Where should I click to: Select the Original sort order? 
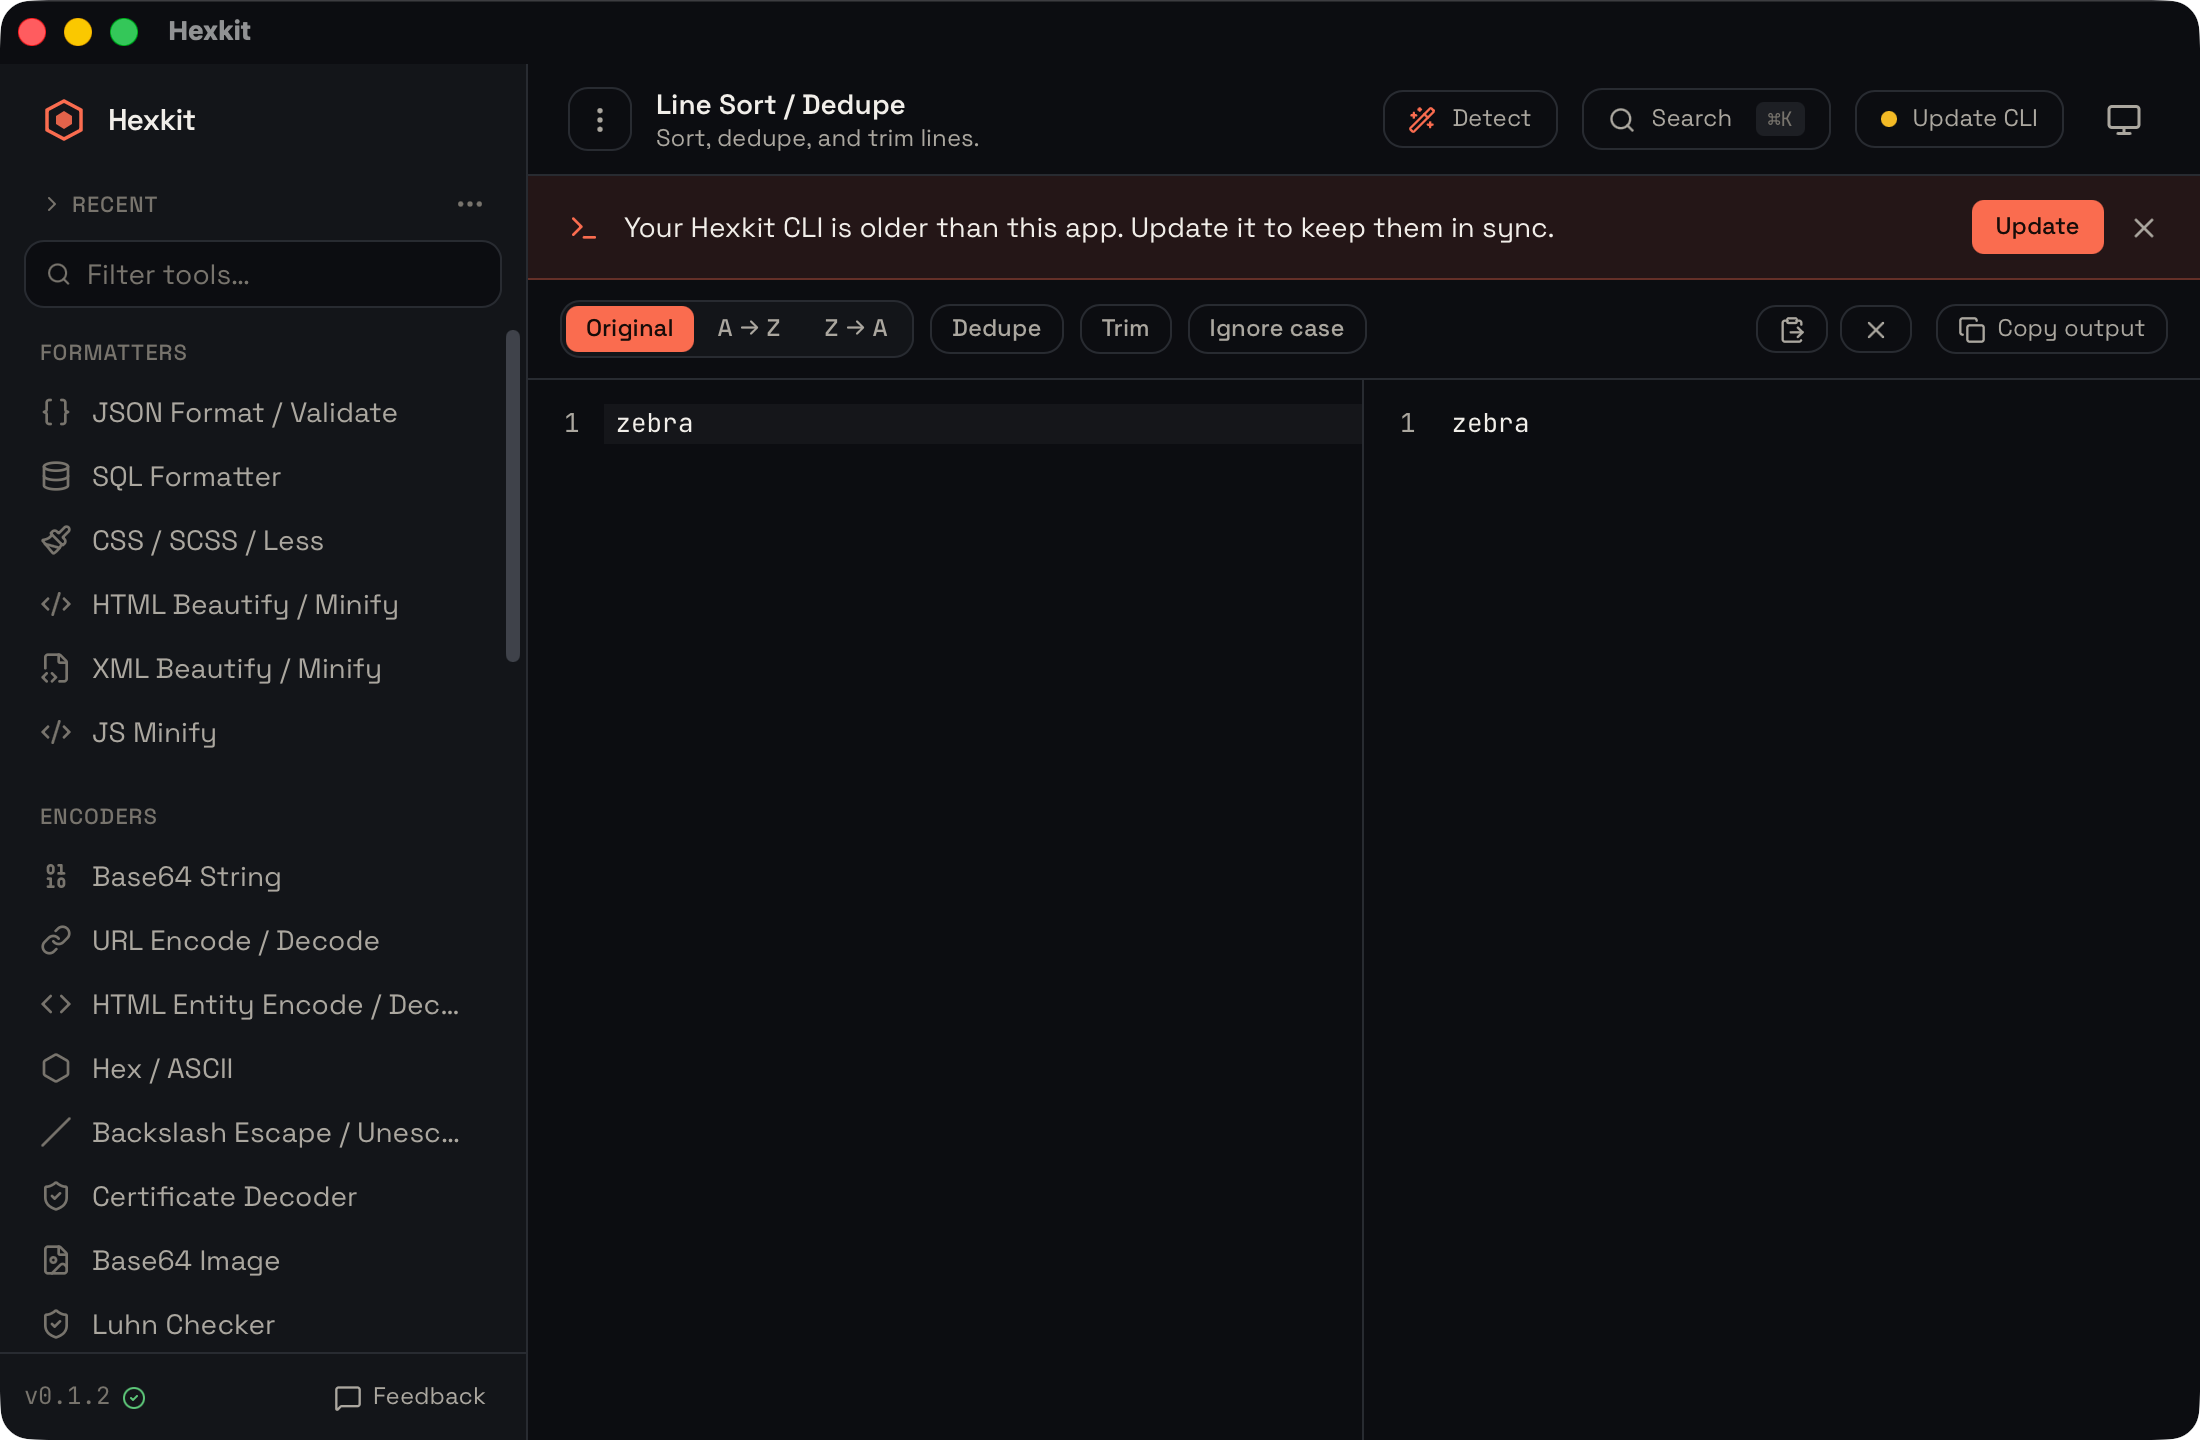pos(630,328)
